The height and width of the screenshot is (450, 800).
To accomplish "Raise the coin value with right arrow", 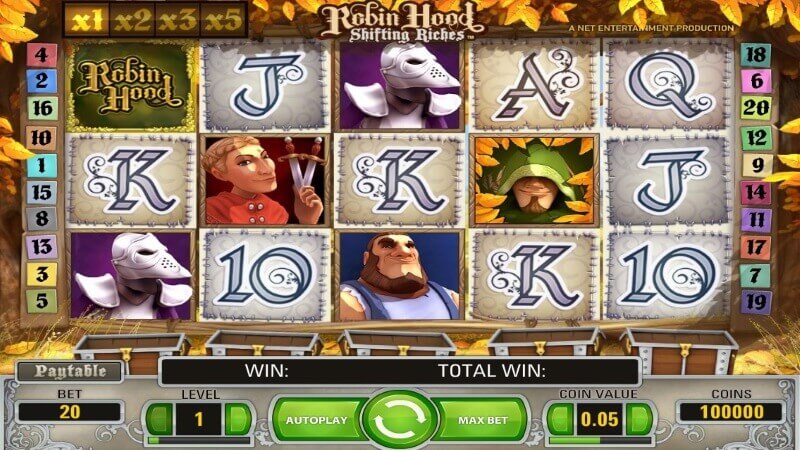I will click(x=639, y=419).
